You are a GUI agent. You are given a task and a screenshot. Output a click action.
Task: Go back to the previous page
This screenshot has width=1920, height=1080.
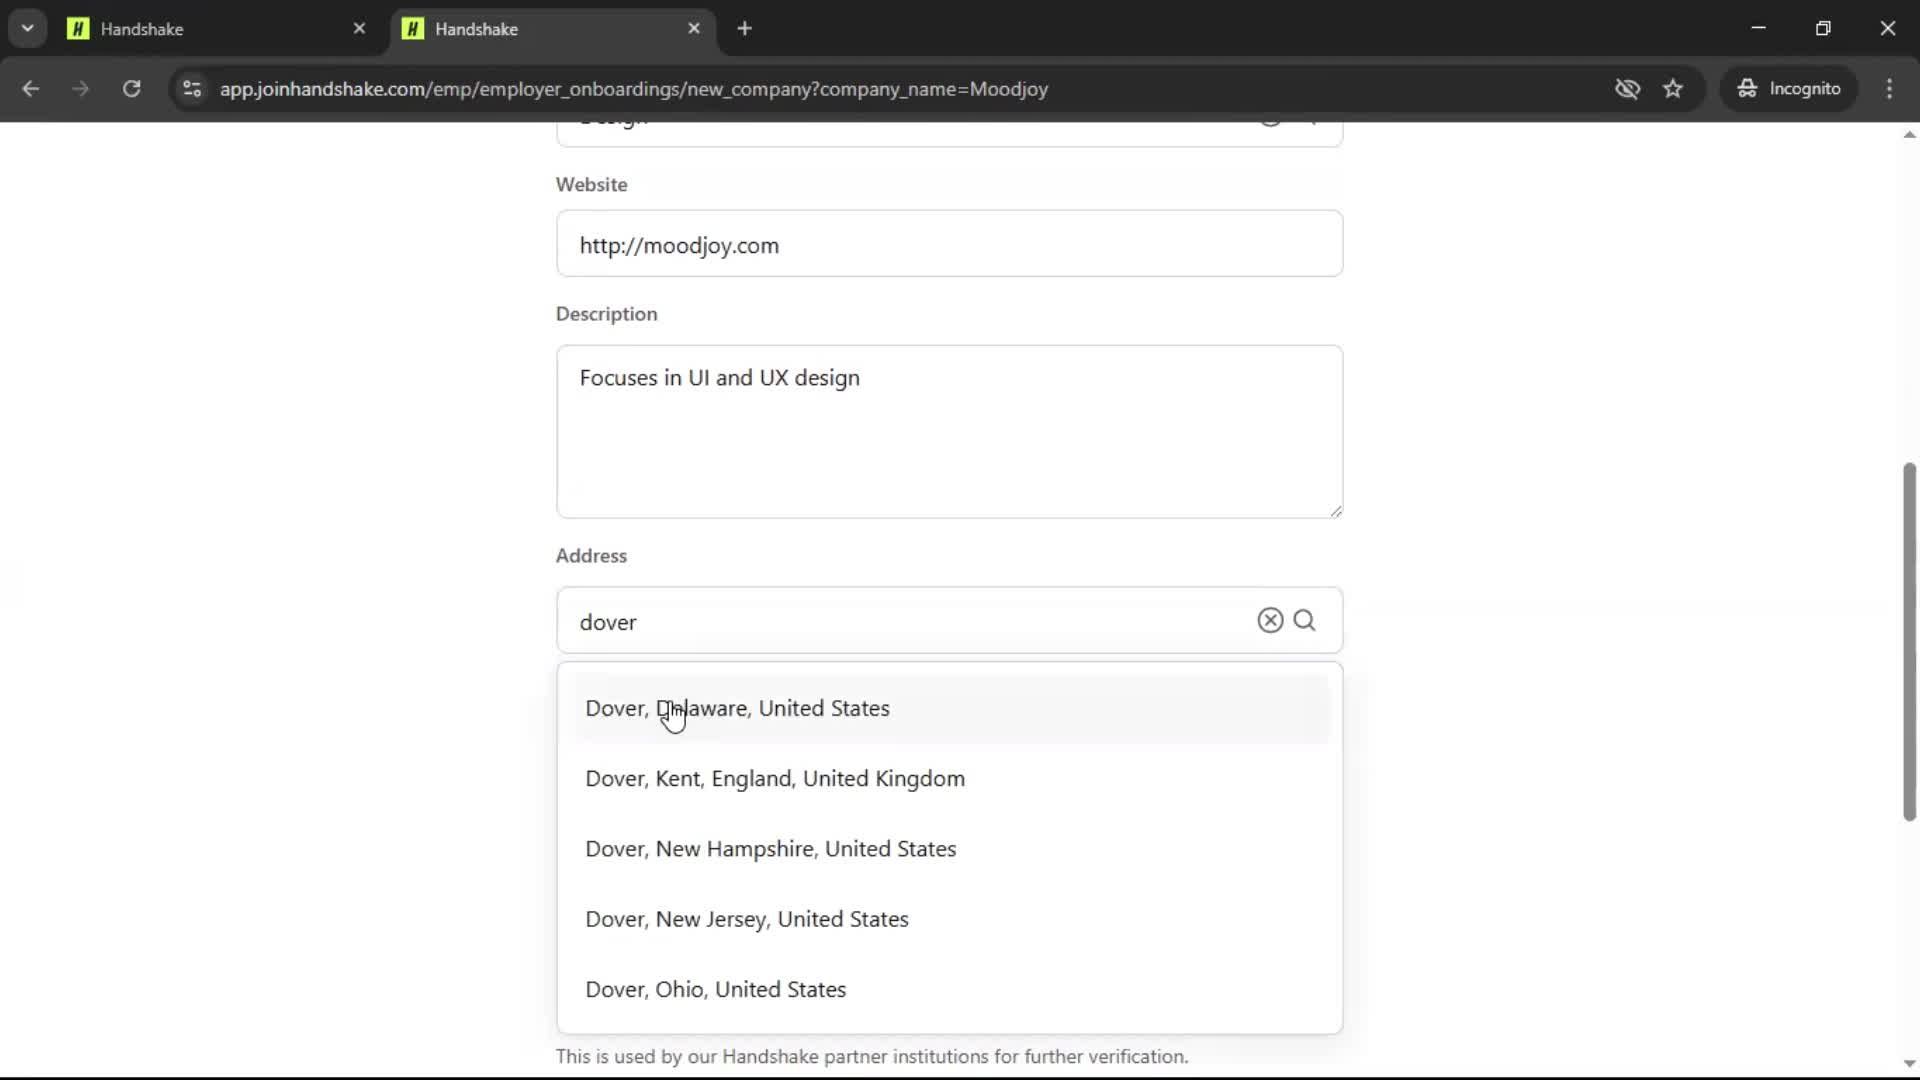tap(30, 89)
